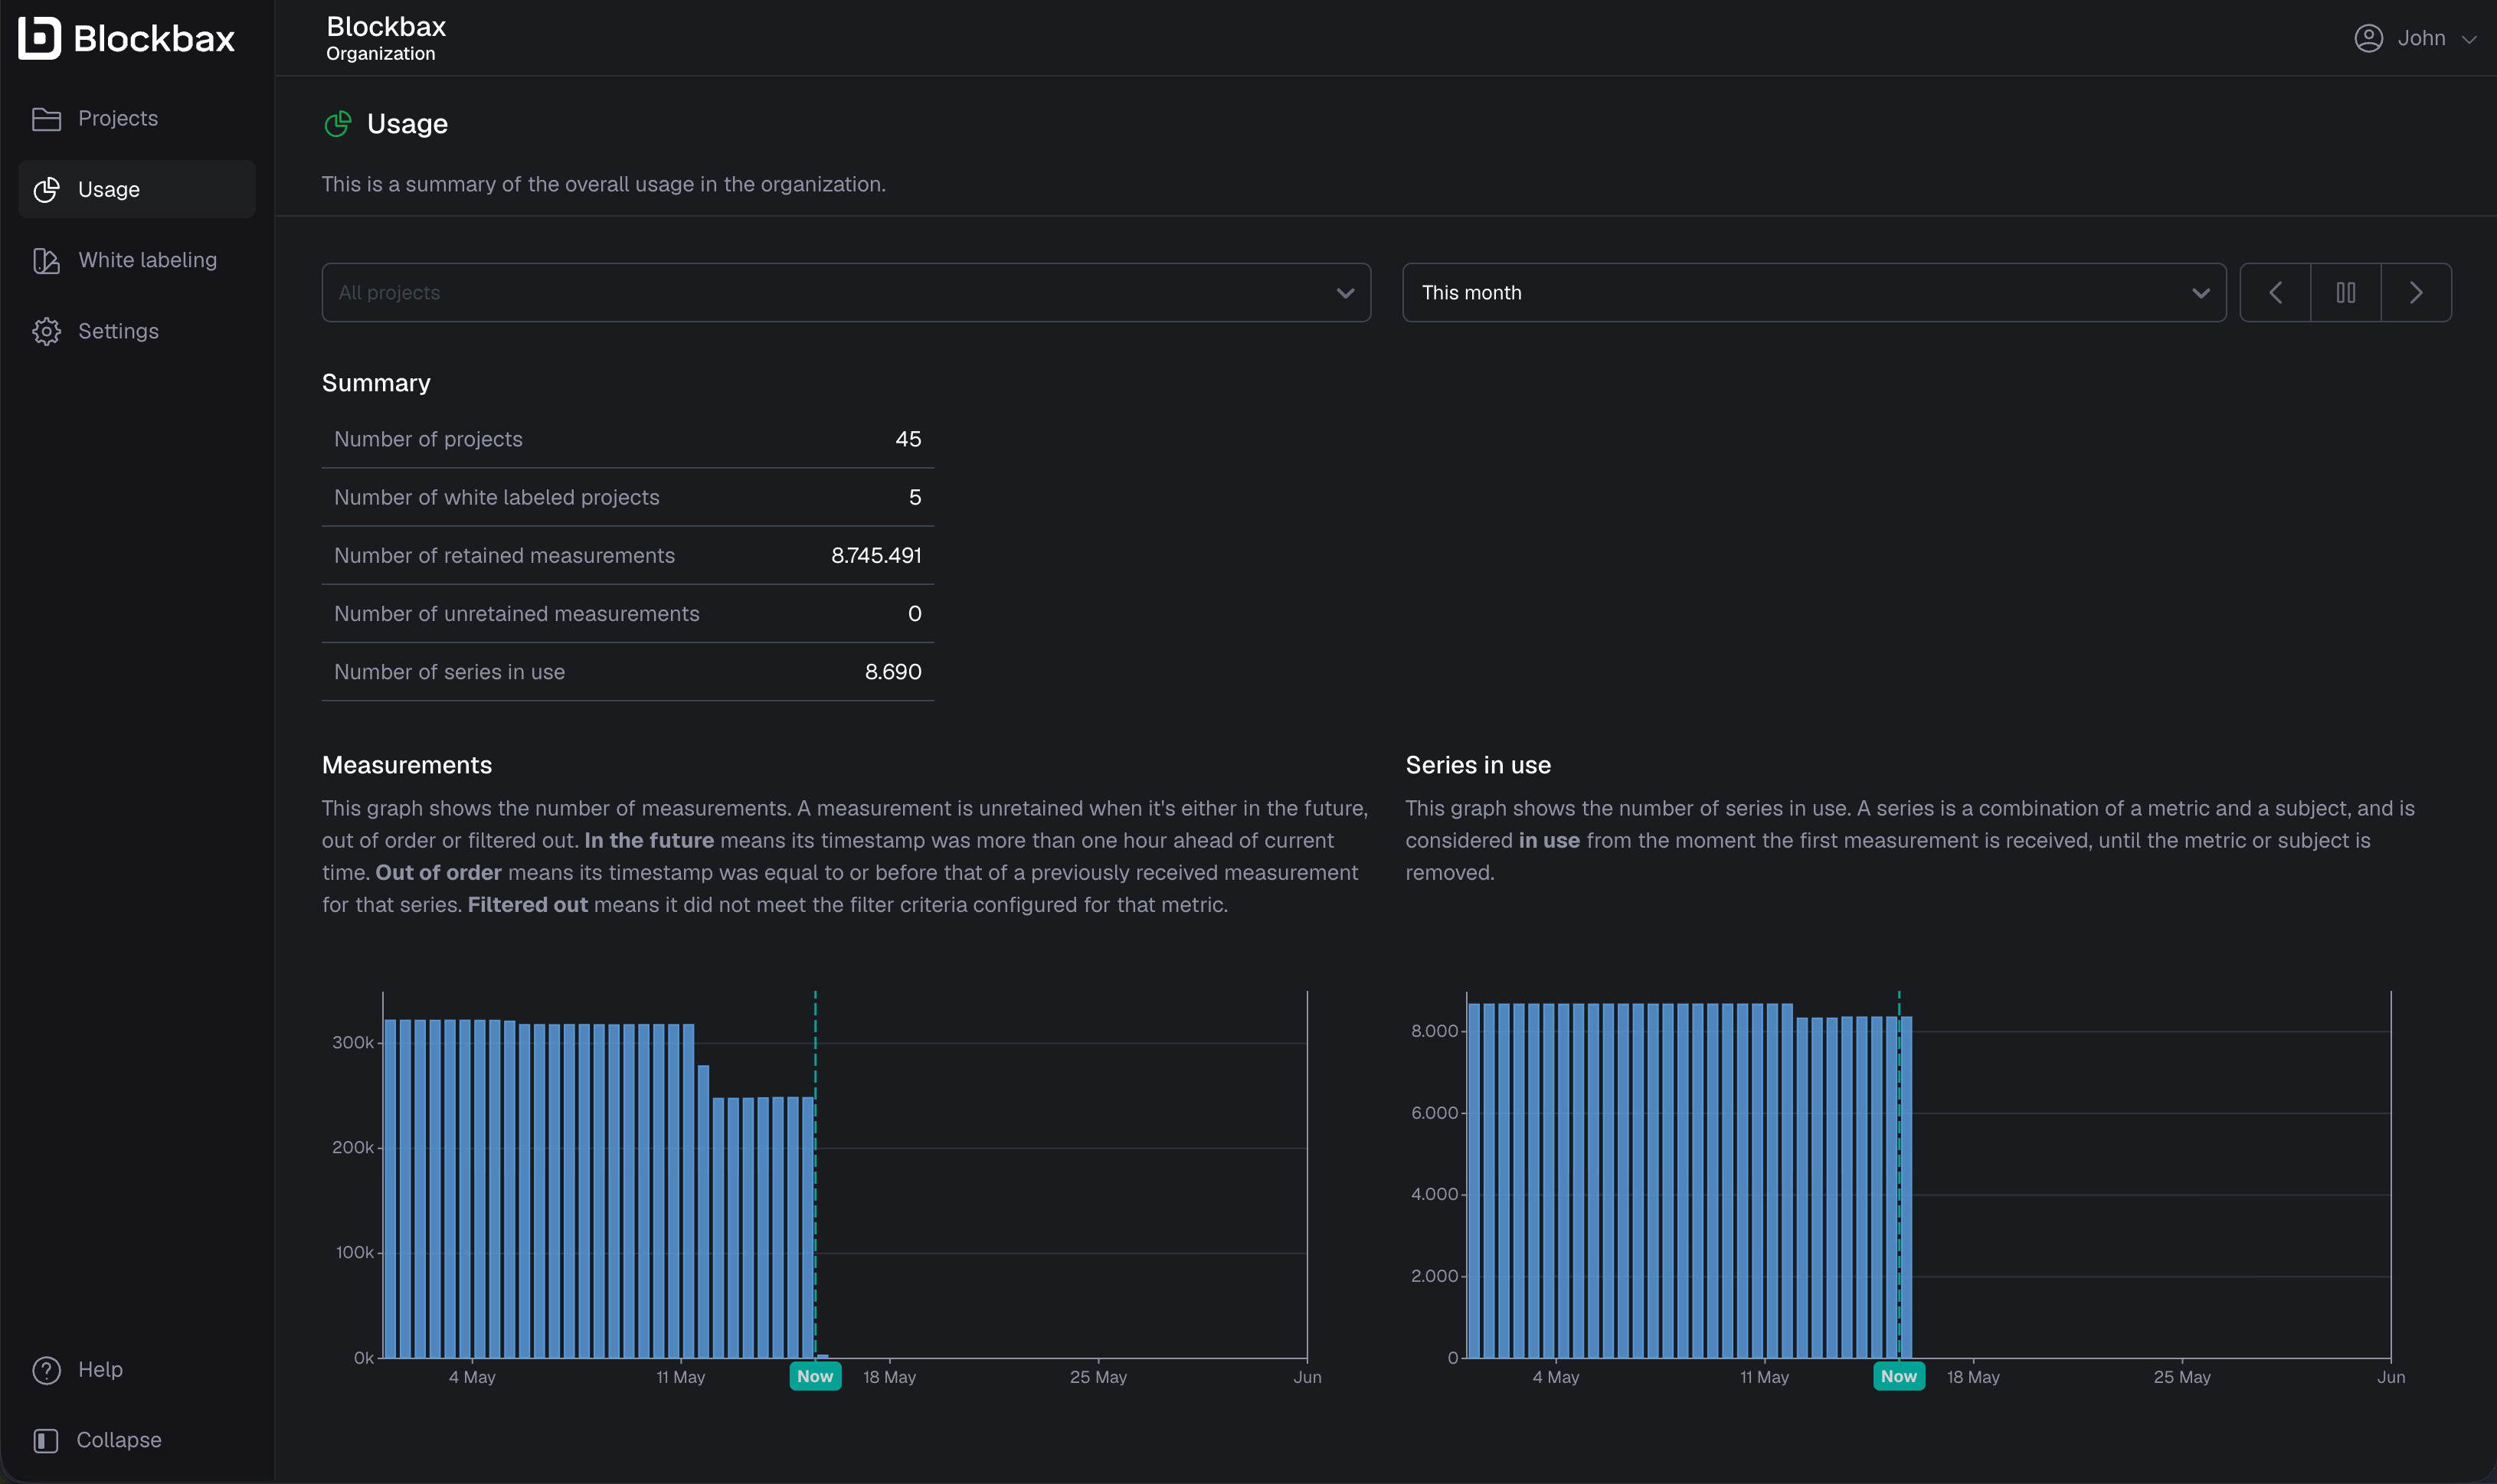Click the Help question mark icon
Image resolution: width=2497 pixels, height=1484 pixels.
[46, 1370]
